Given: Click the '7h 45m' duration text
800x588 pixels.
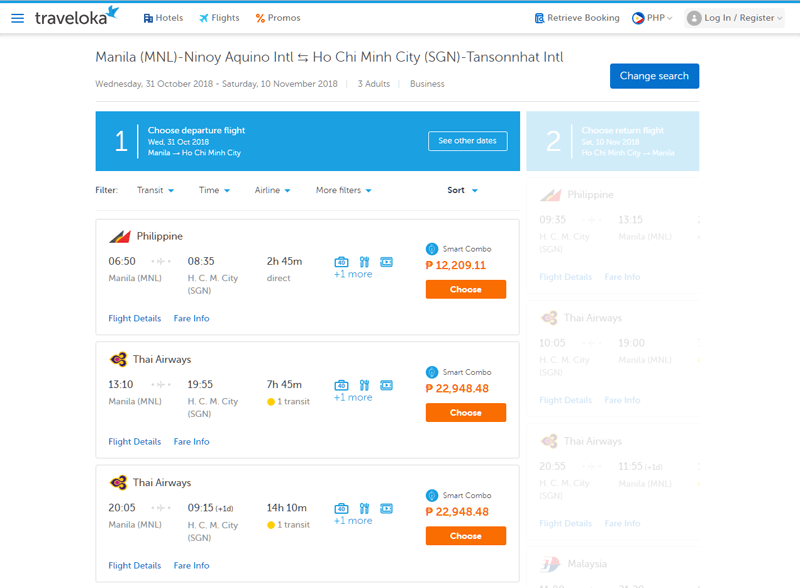Looking at the screenshot, I should pos(284,384).
